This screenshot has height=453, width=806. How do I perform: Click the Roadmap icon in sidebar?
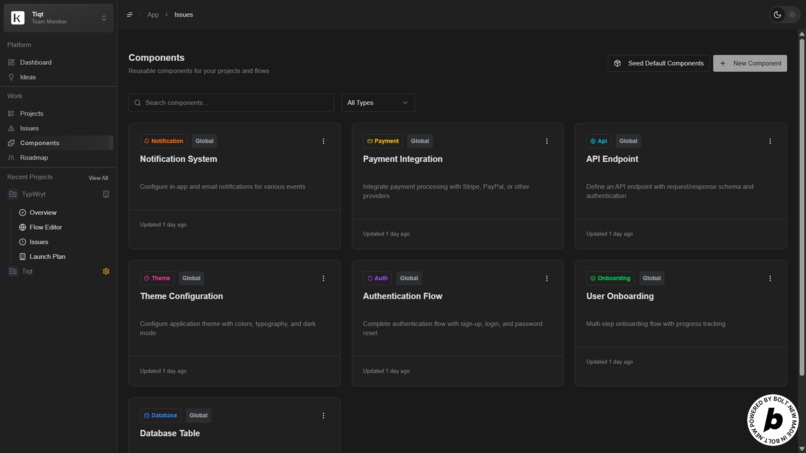pyautogui.click(x=11, y=157)
